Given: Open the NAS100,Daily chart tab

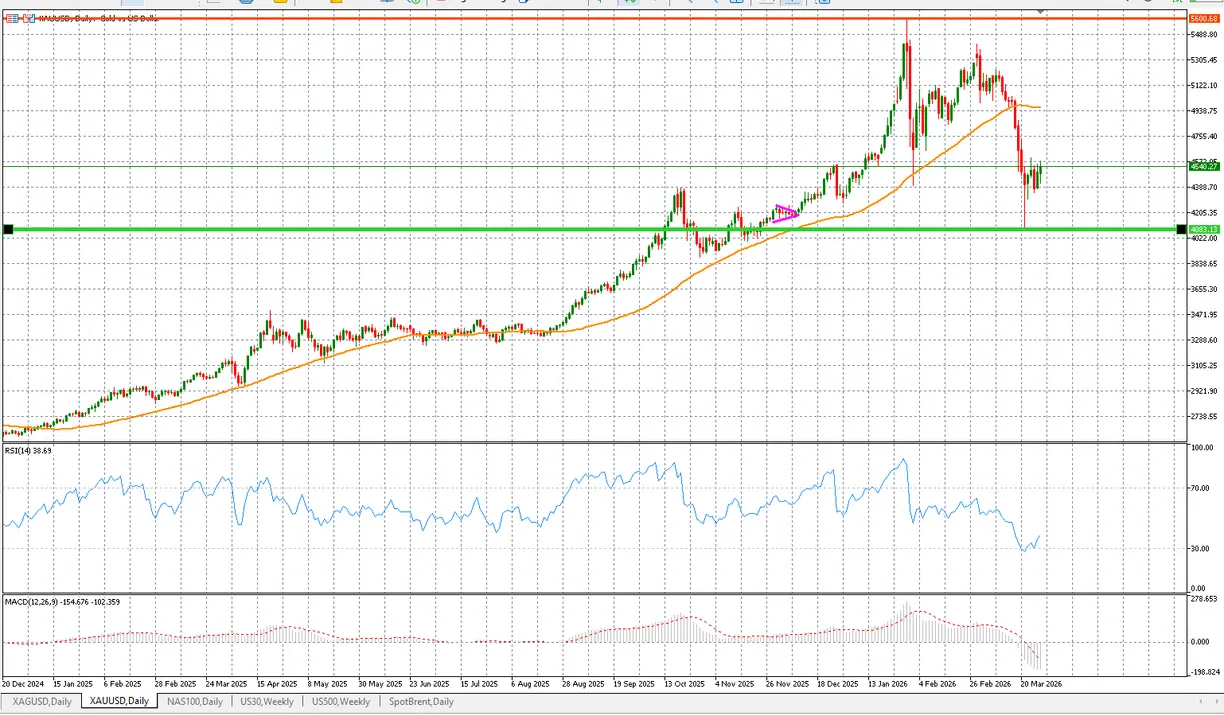Looking at the screenshot, I should point(194,702).
